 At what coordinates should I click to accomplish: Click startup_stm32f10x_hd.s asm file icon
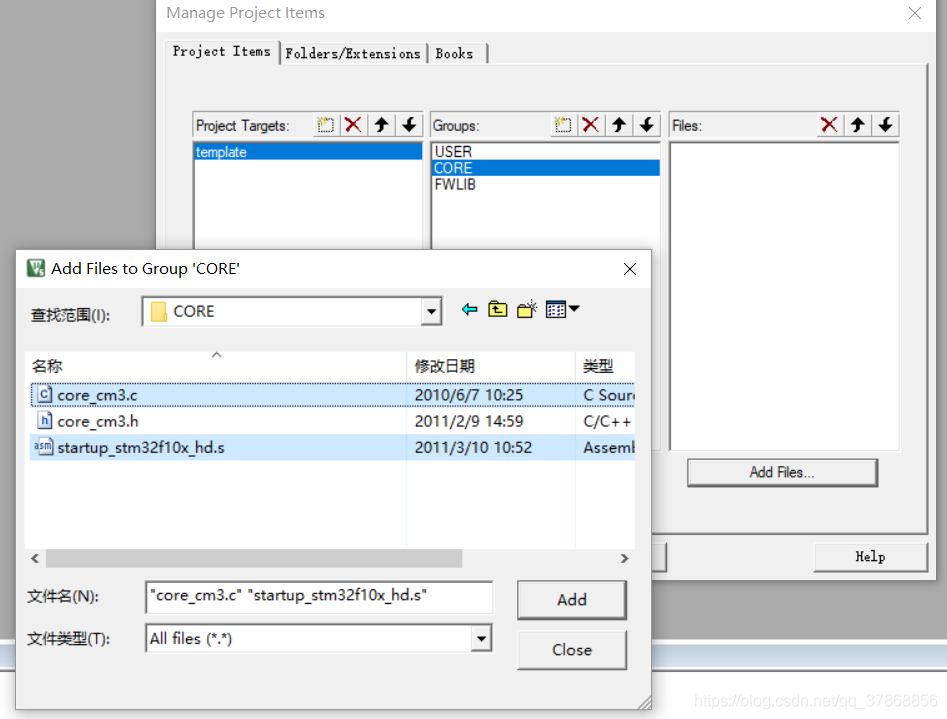point(43,447)
